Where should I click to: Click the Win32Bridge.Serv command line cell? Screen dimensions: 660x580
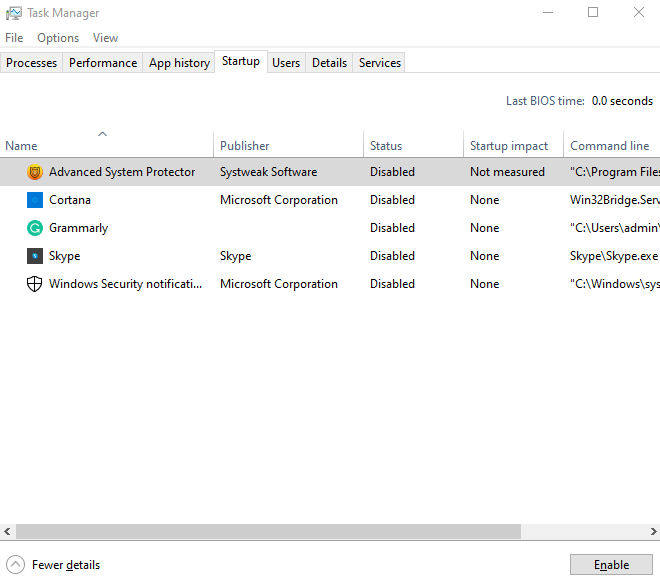point(615,200)
